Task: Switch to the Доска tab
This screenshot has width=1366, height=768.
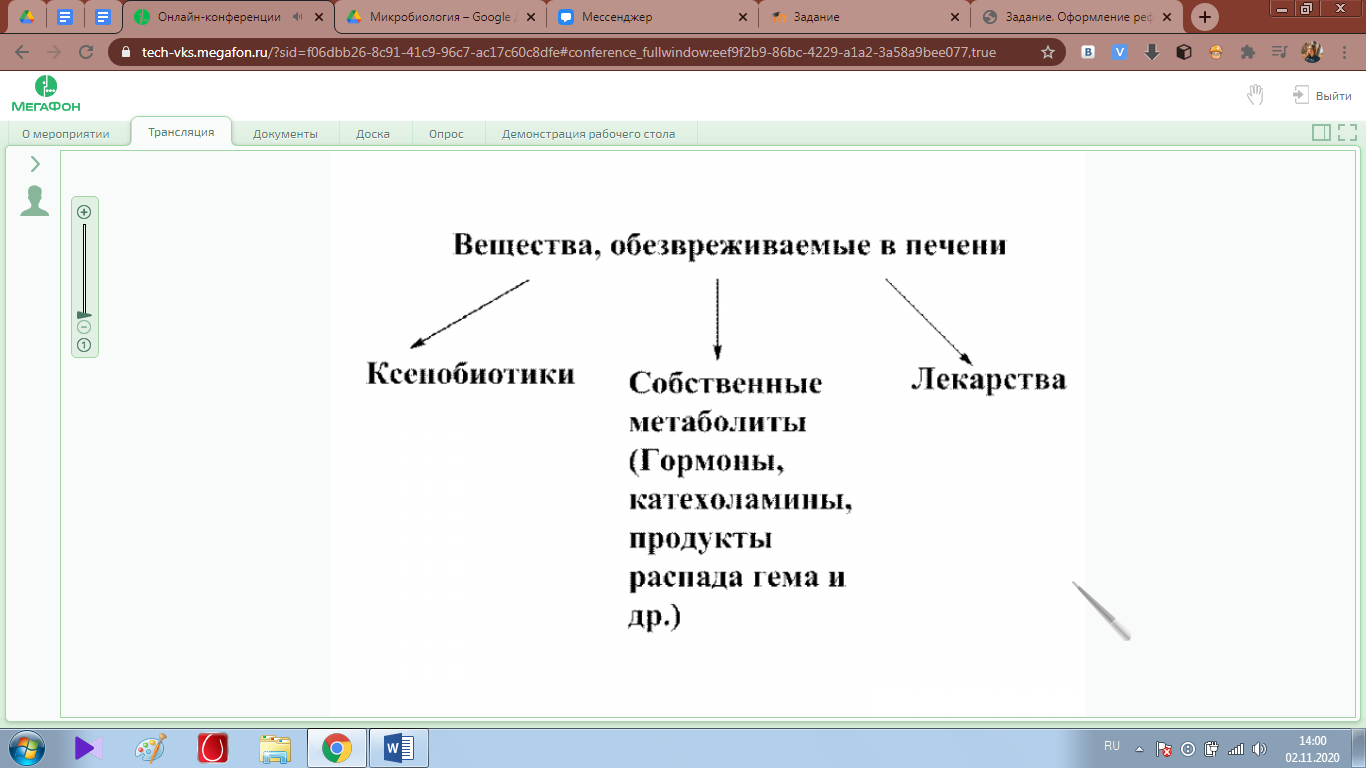Action: (373, 134)
